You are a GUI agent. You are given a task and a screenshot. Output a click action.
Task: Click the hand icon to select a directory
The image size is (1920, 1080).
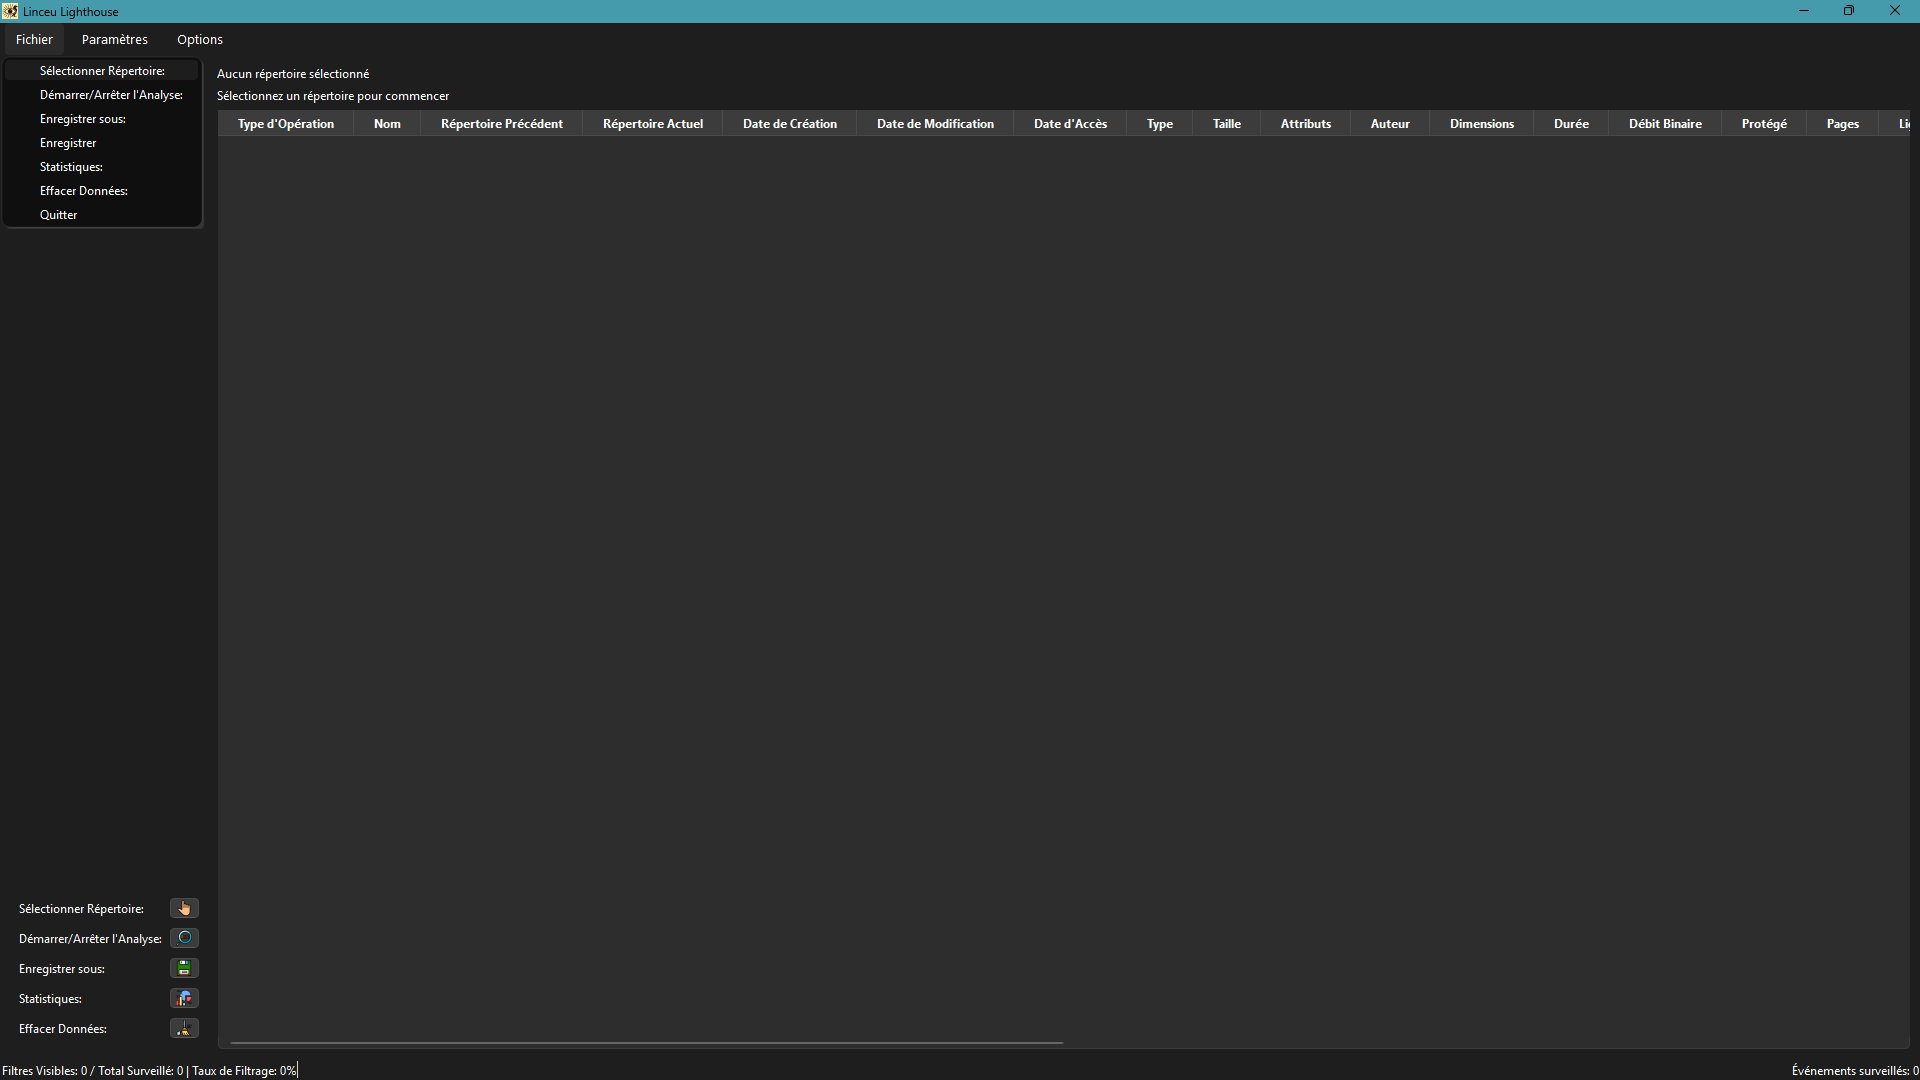184,908
